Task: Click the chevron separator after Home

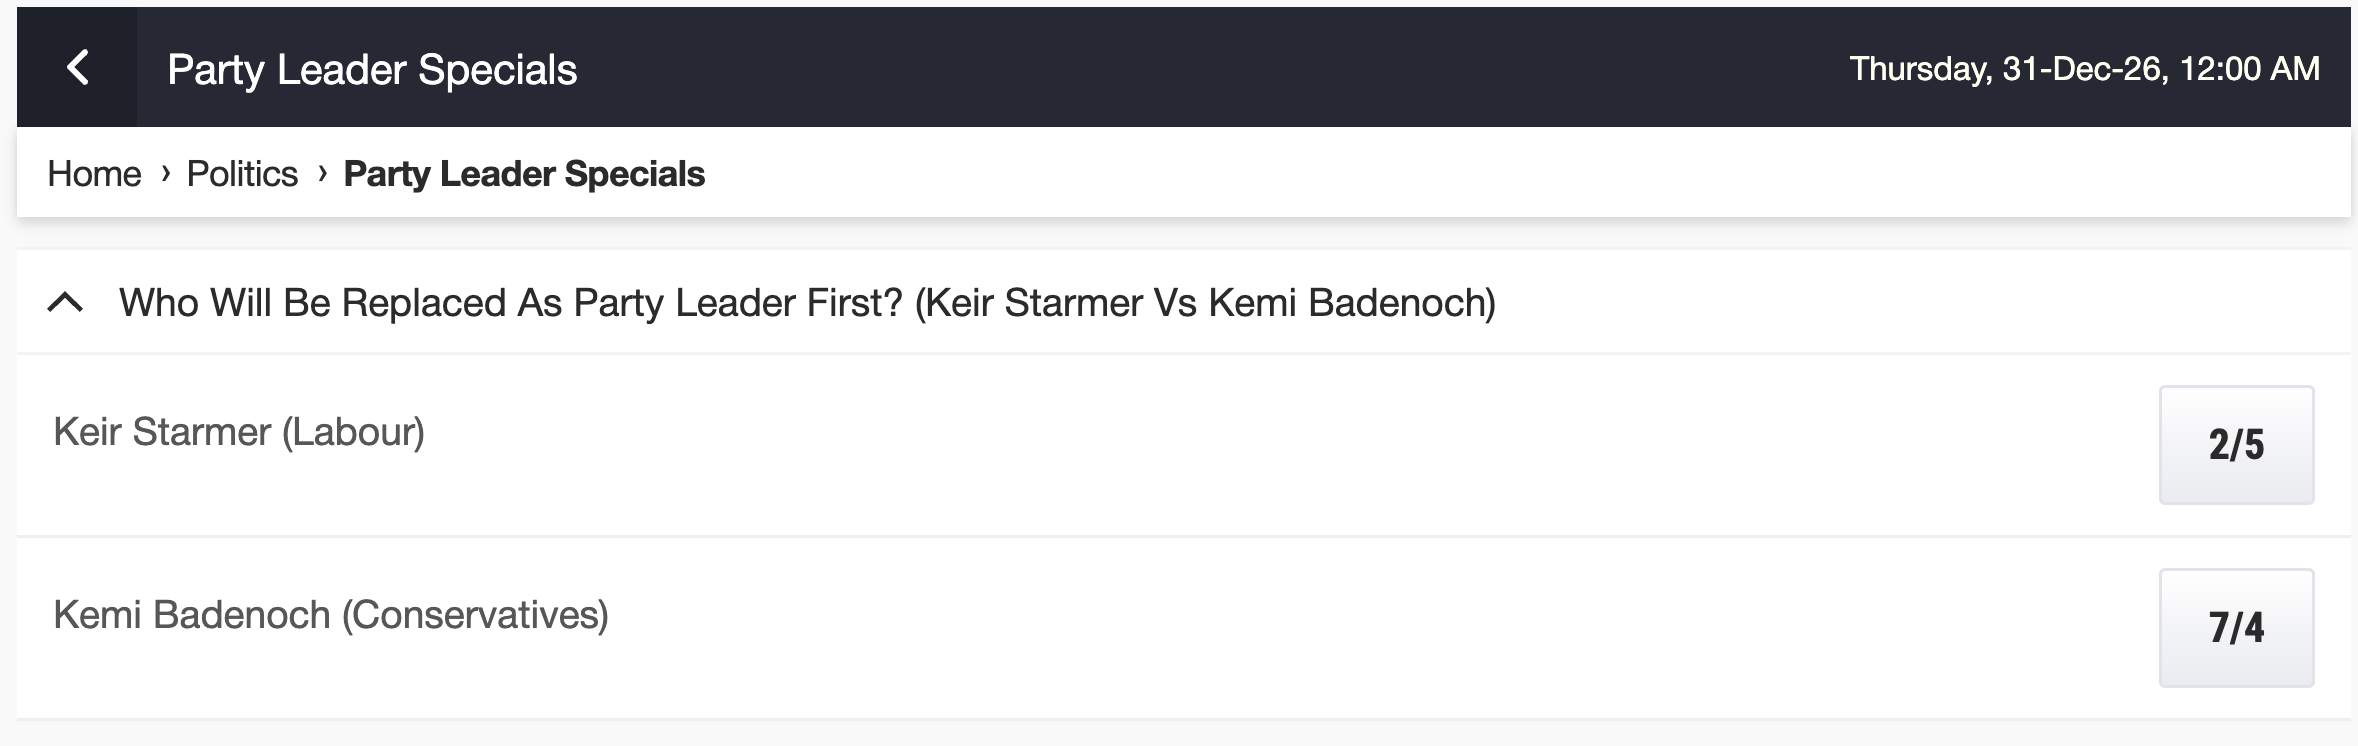Action: pos(165,173)
